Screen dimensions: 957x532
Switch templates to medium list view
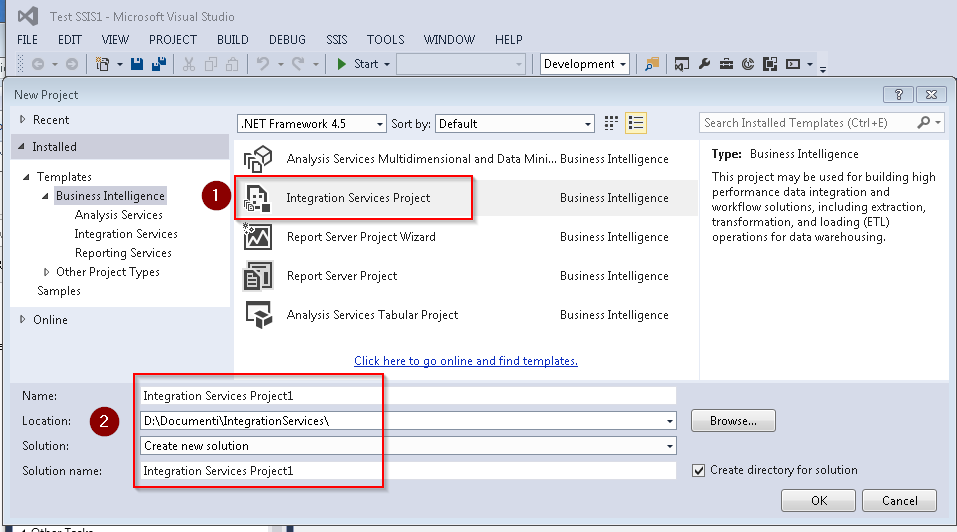click(636, 123)
